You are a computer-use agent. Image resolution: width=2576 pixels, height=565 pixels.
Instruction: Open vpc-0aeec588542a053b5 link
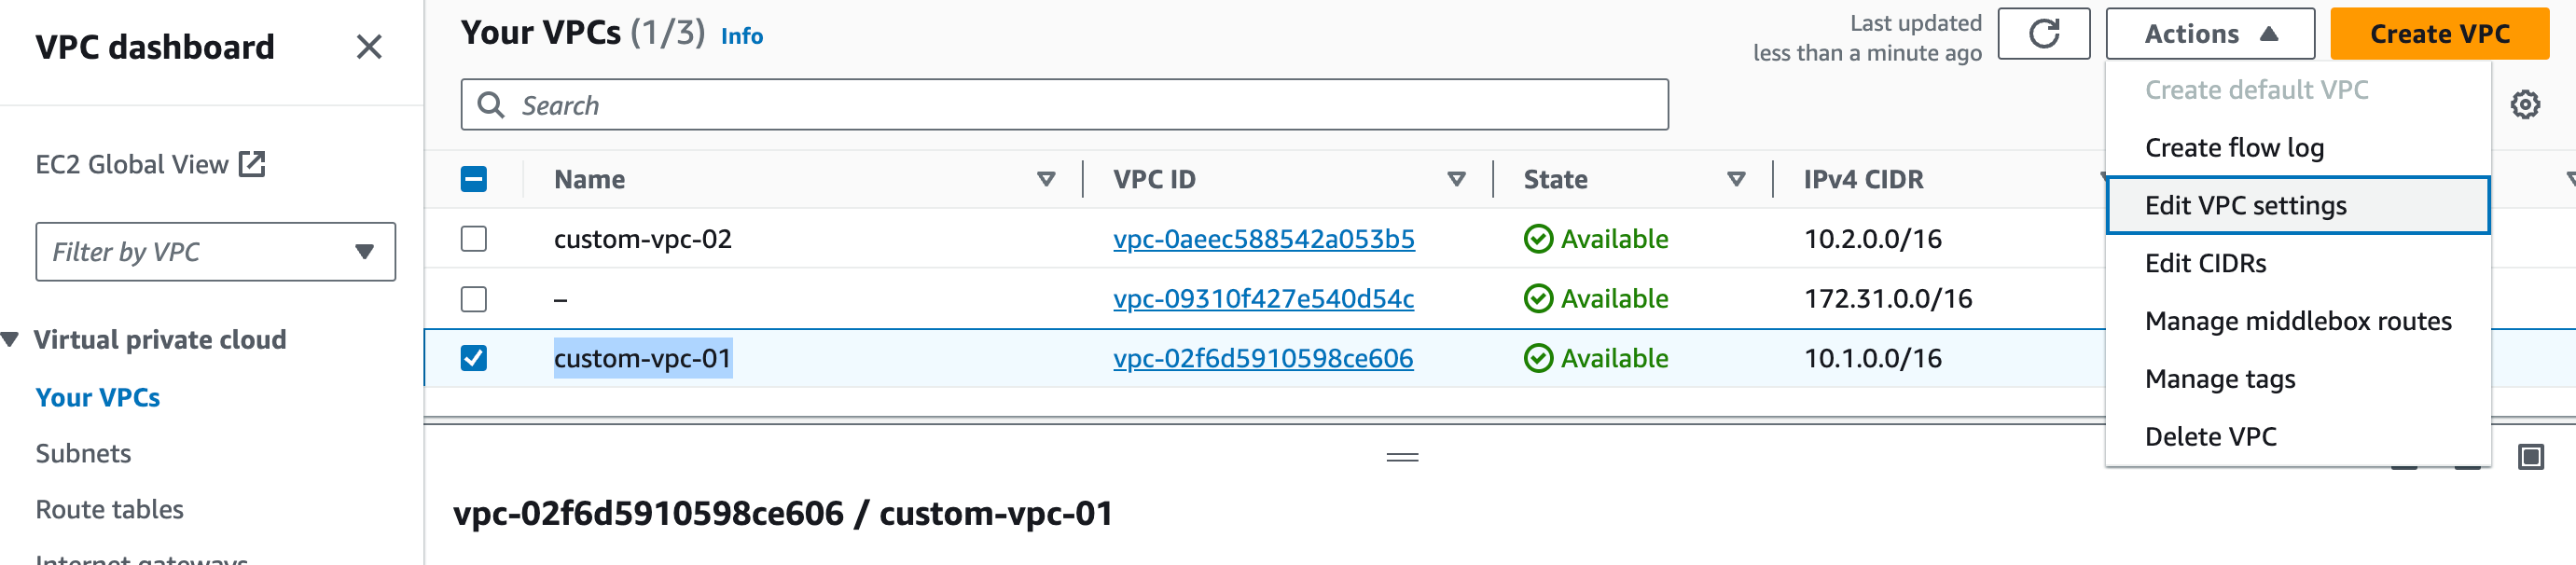[x=1263, y=239]
